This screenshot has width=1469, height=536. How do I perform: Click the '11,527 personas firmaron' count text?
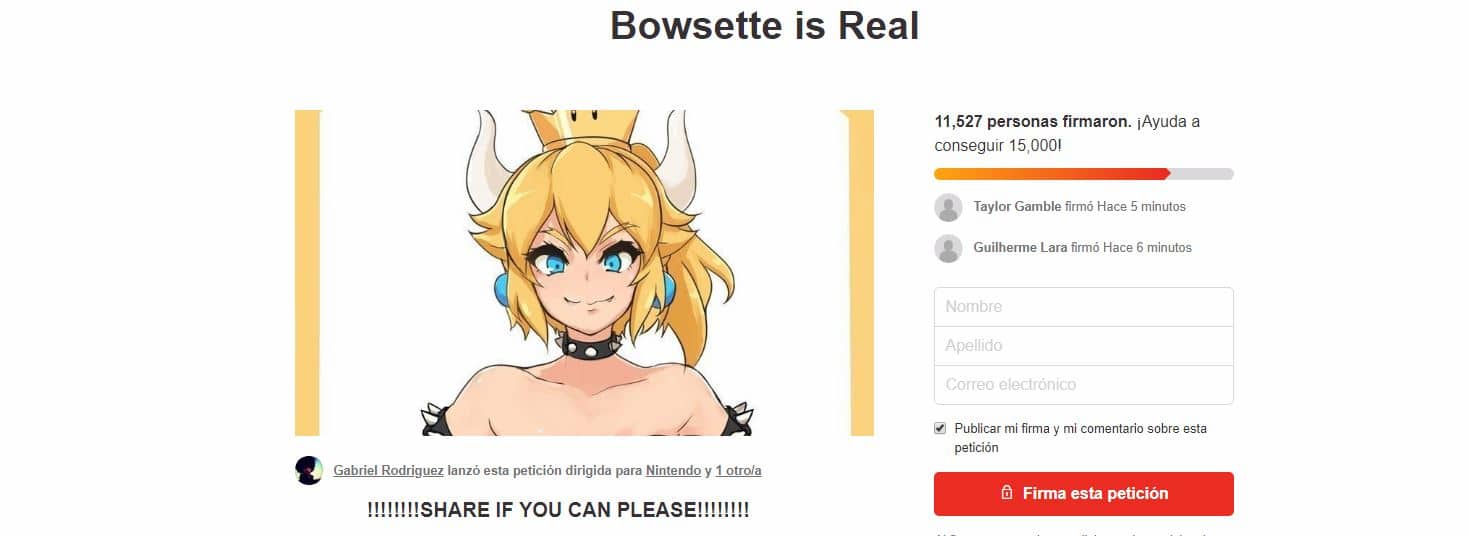click(x=1033, y=122)
